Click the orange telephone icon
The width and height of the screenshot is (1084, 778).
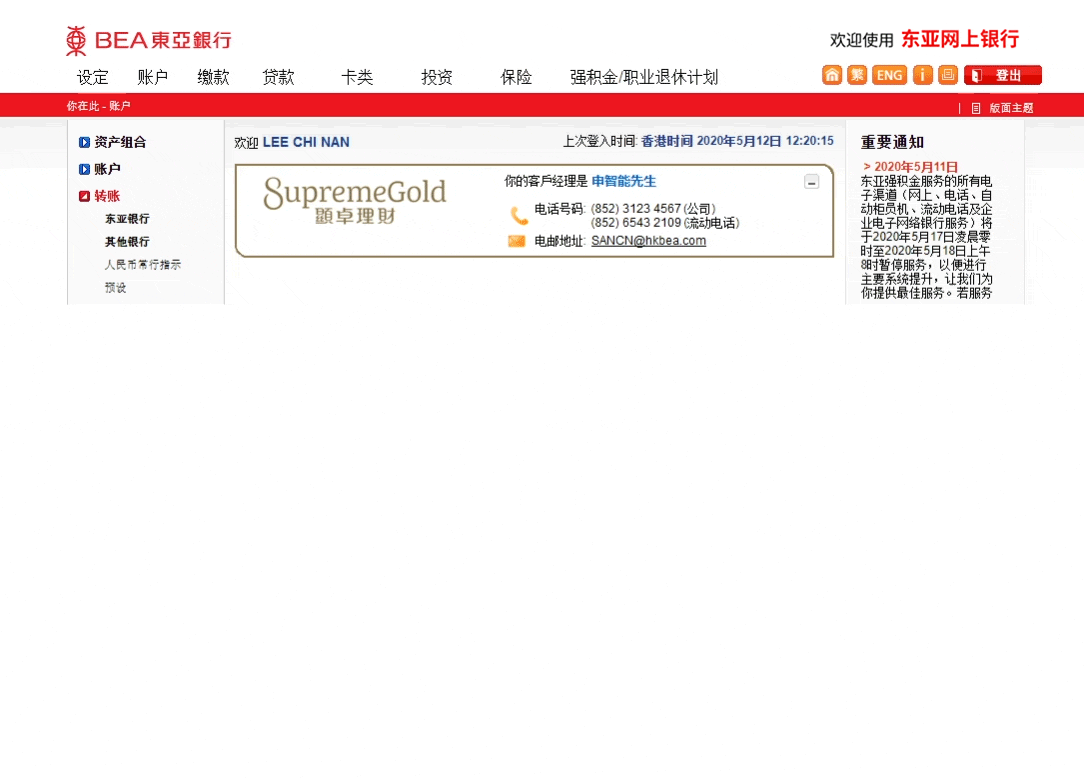click(x=519, y=215)
